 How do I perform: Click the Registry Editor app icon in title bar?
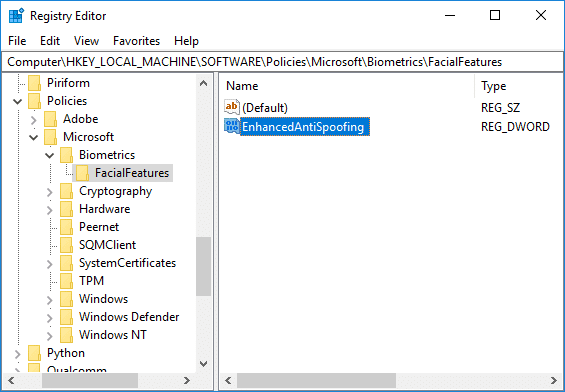[x=16, y=15]
